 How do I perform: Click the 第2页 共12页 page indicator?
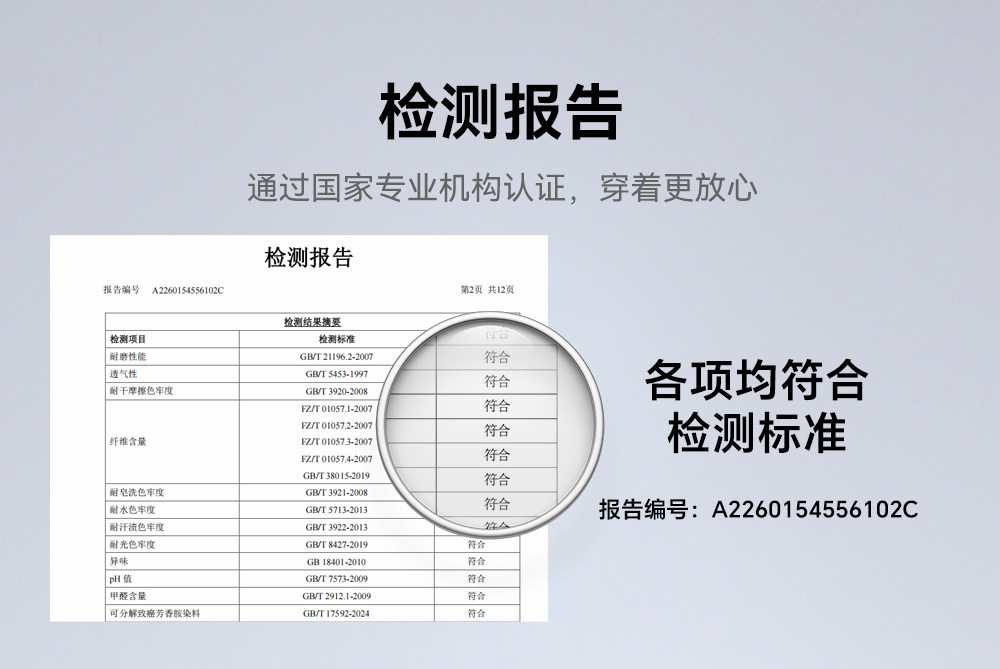tap(487, 290)
